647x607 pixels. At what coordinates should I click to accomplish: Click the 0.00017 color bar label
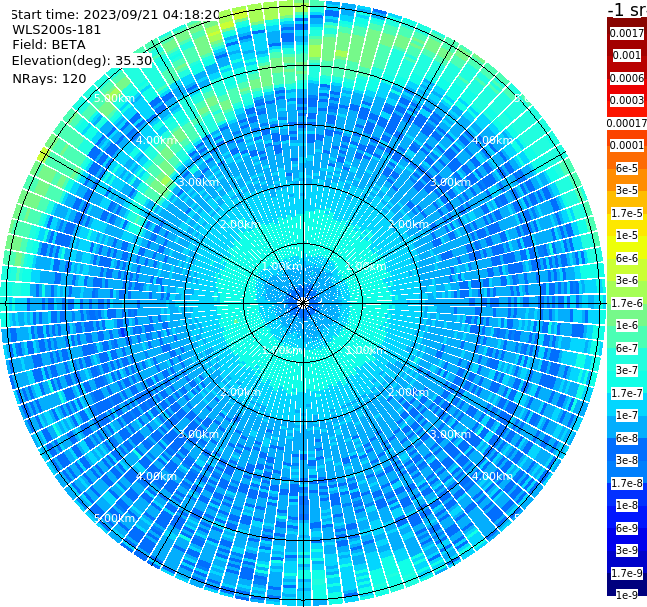pos(627,123)
